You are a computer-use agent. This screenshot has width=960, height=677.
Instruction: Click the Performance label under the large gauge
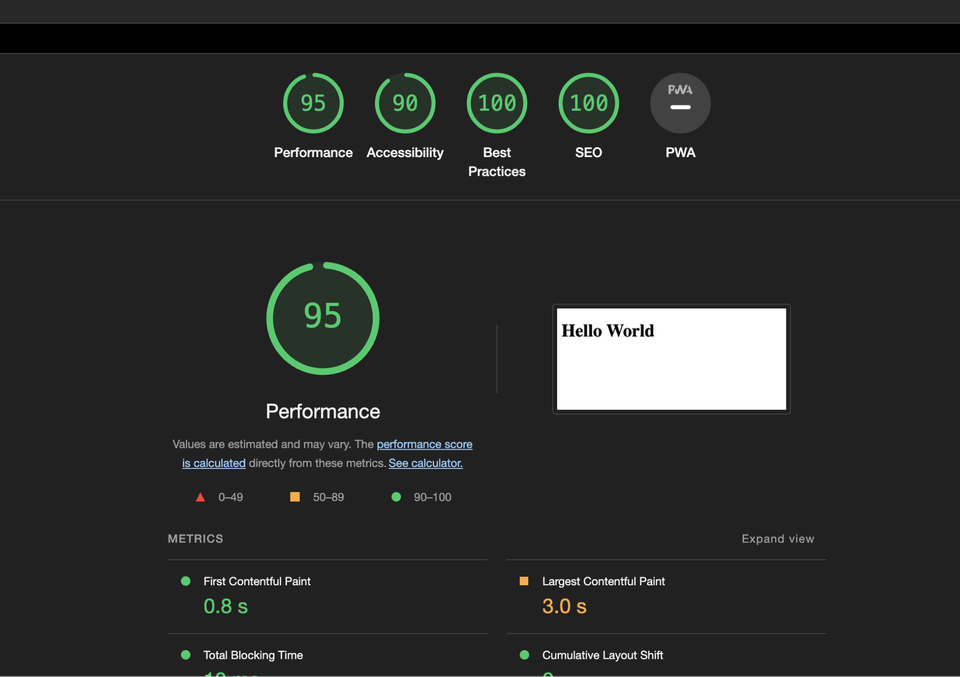pyautogui.click(x=322, y=411)
